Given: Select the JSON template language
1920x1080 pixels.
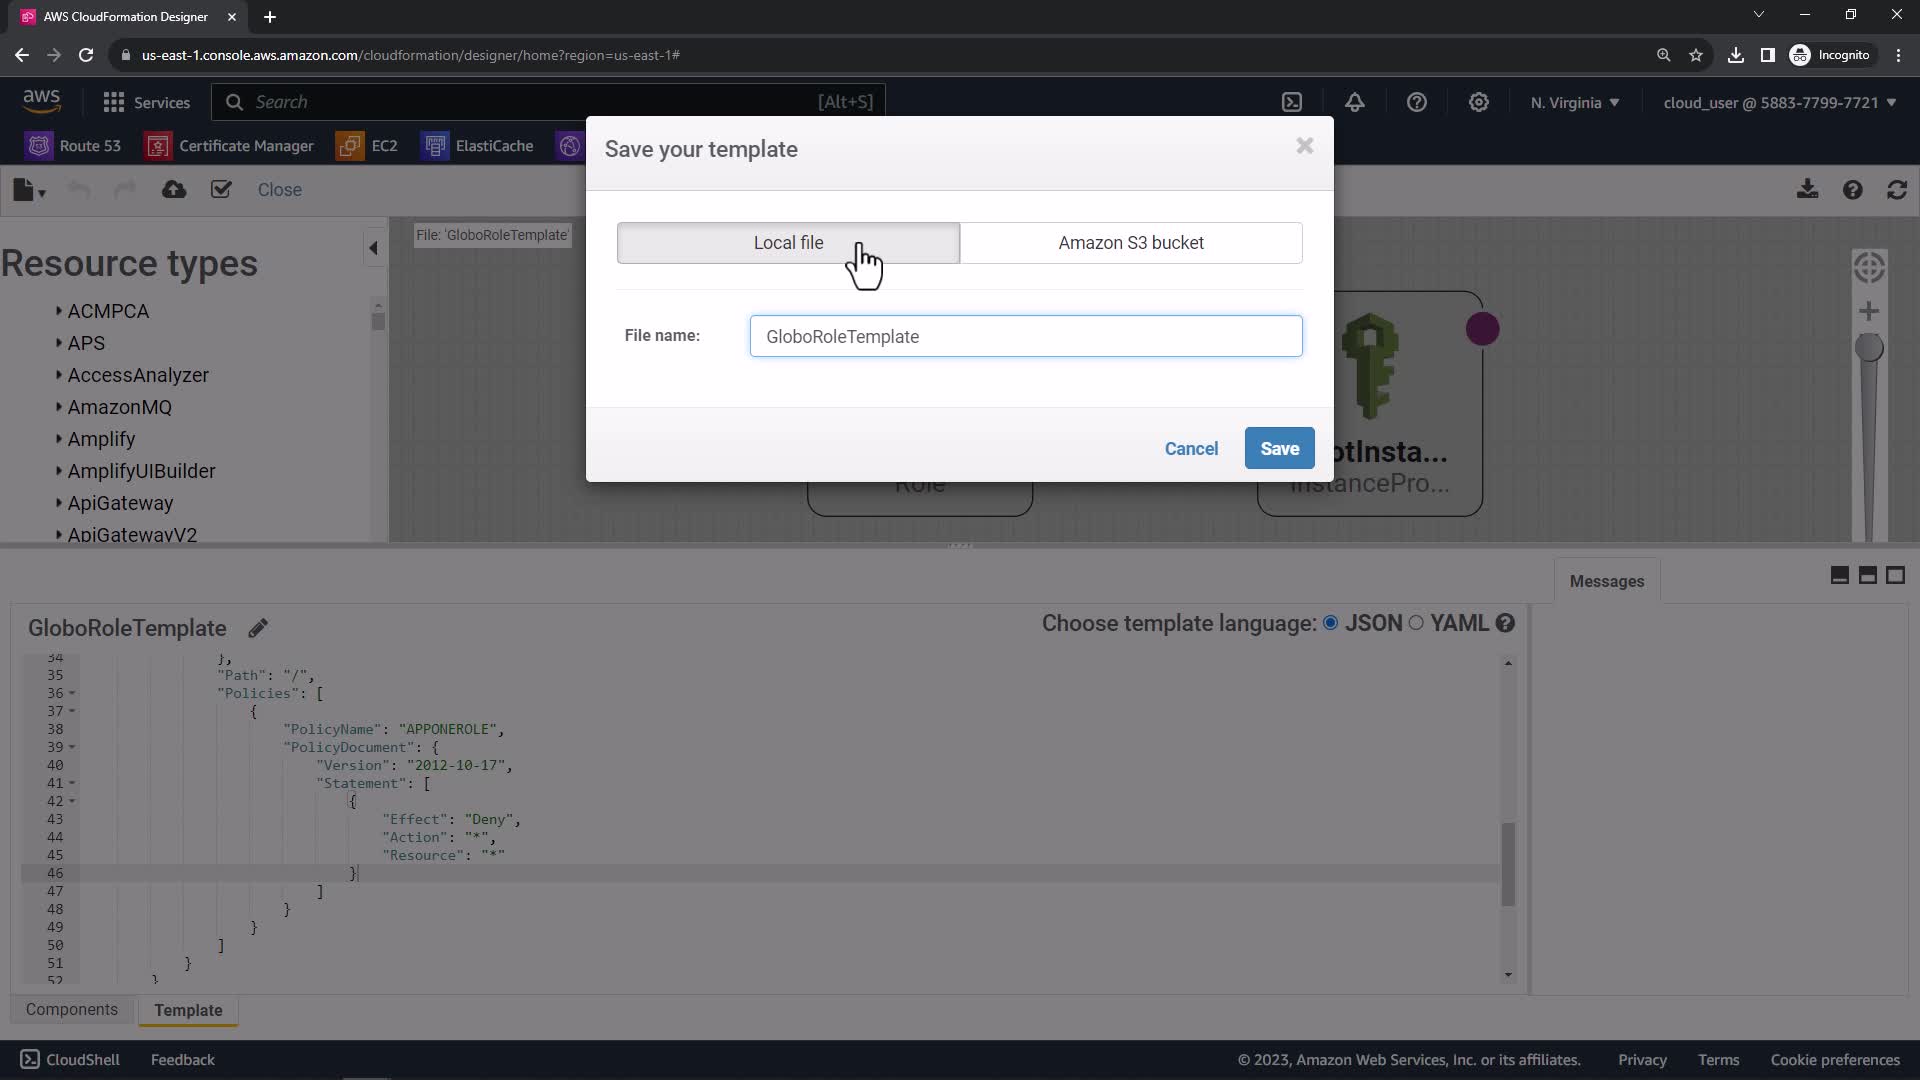Looking at the screenshot, I should coord(1330,623).
